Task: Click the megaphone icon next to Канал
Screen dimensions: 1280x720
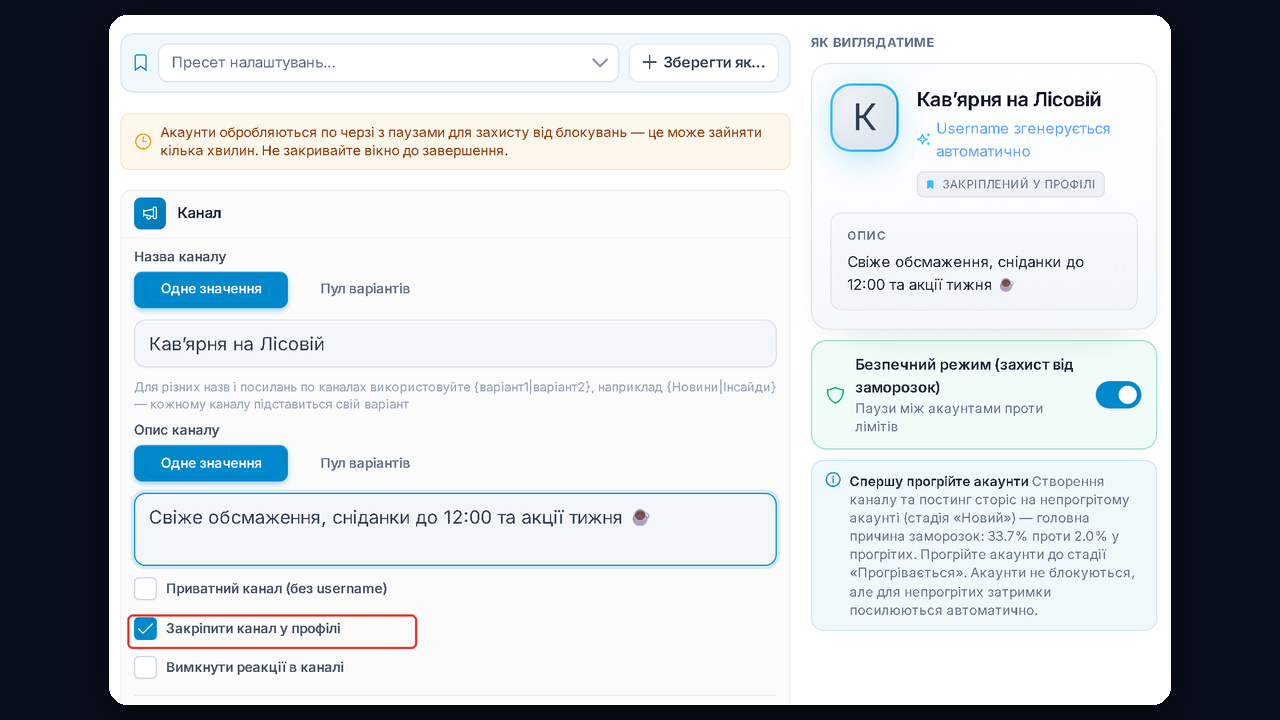Action: point(150,213)
